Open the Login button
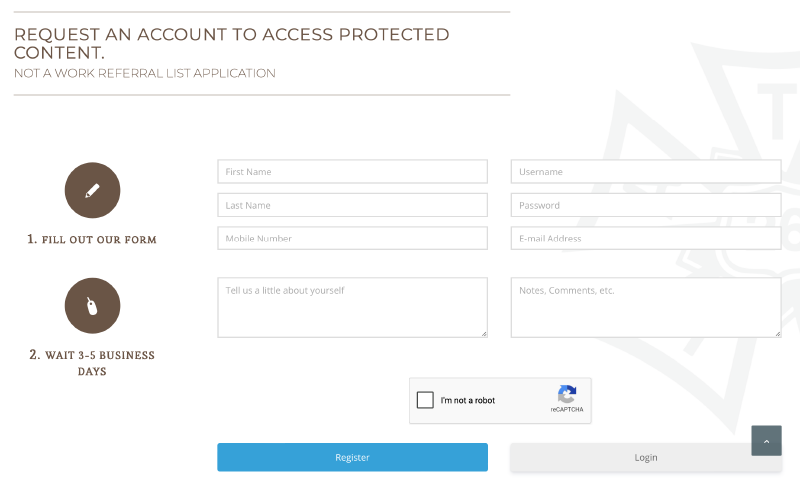800x482 pixels. point(646,458)
